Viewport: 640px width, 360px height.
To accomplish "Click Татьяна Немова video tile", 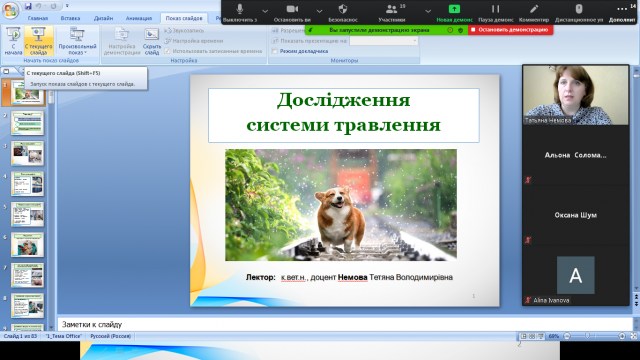I will pyautogui.click(x=576, y=95).
